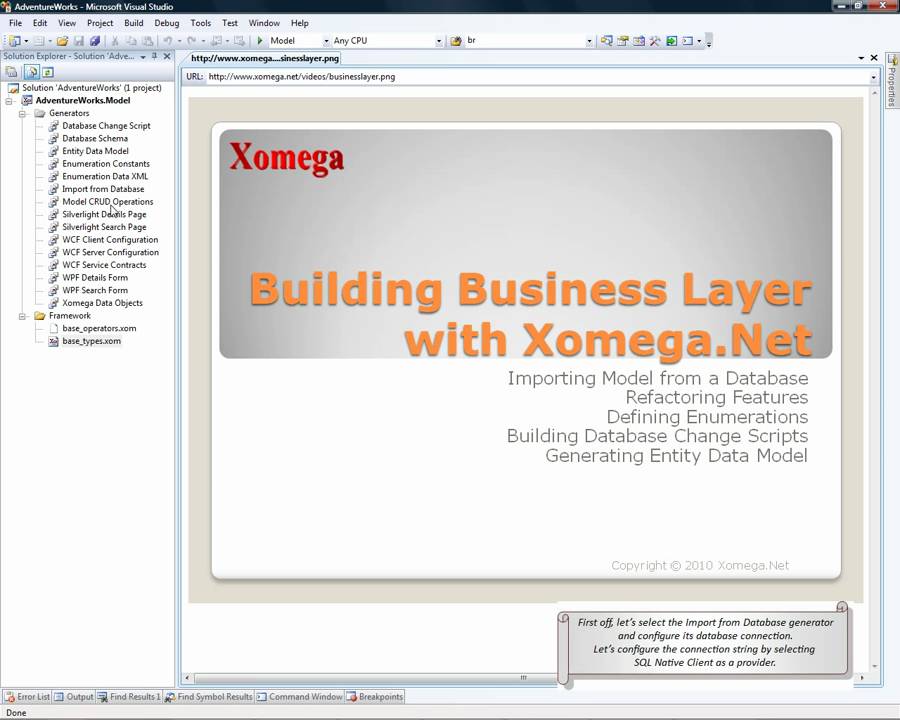
Task: Open the Find Results 1 tab
Action: 129,696
